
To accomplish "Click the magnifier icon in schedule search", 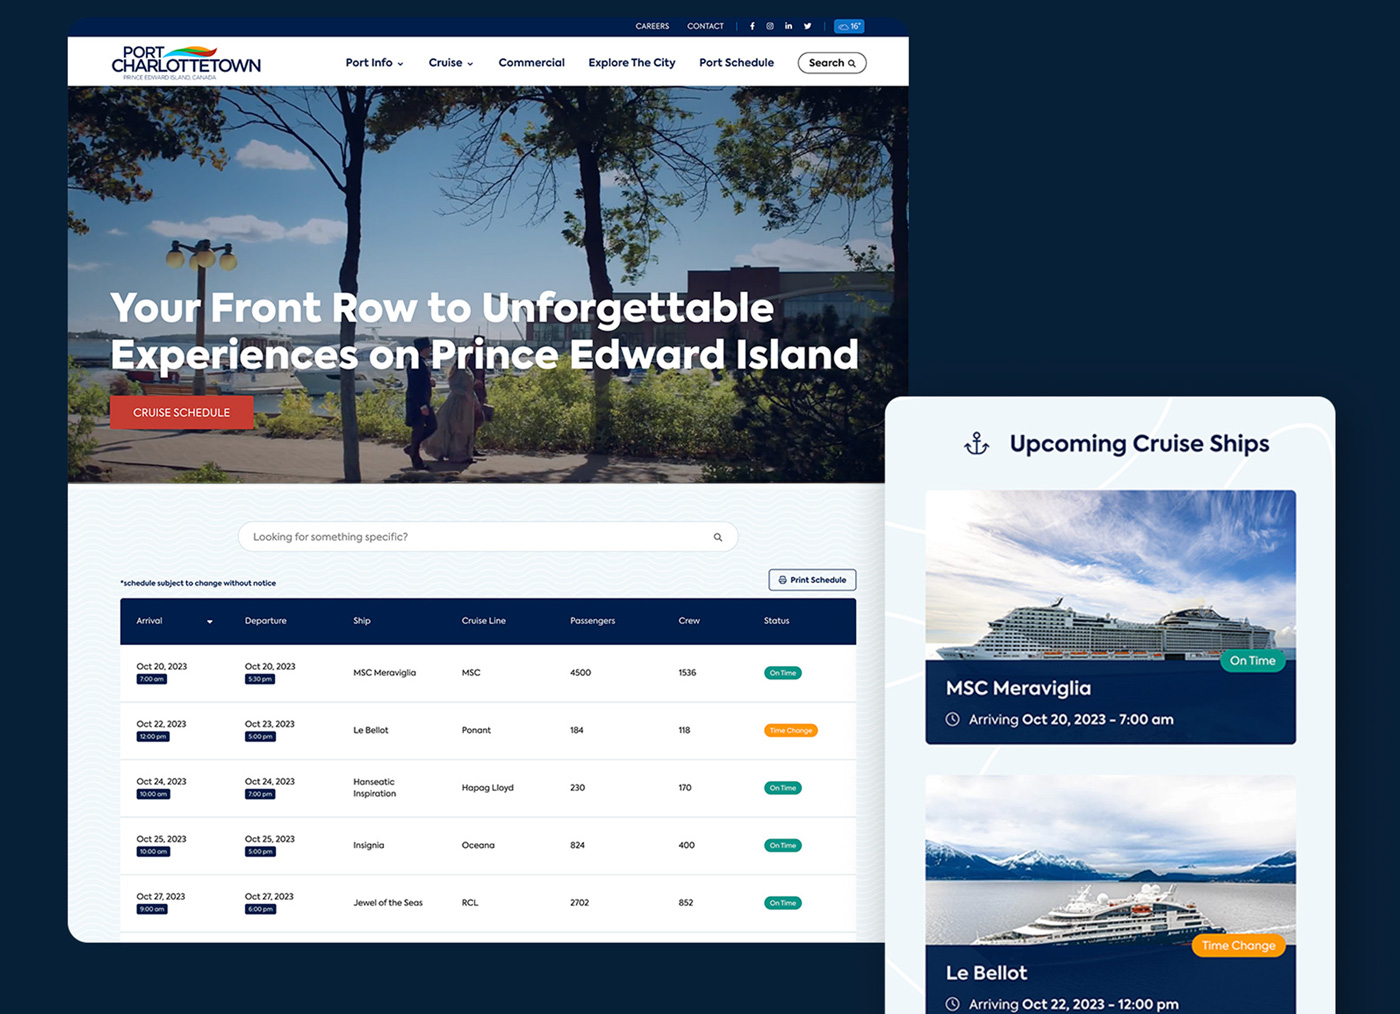I will [717, 537].
